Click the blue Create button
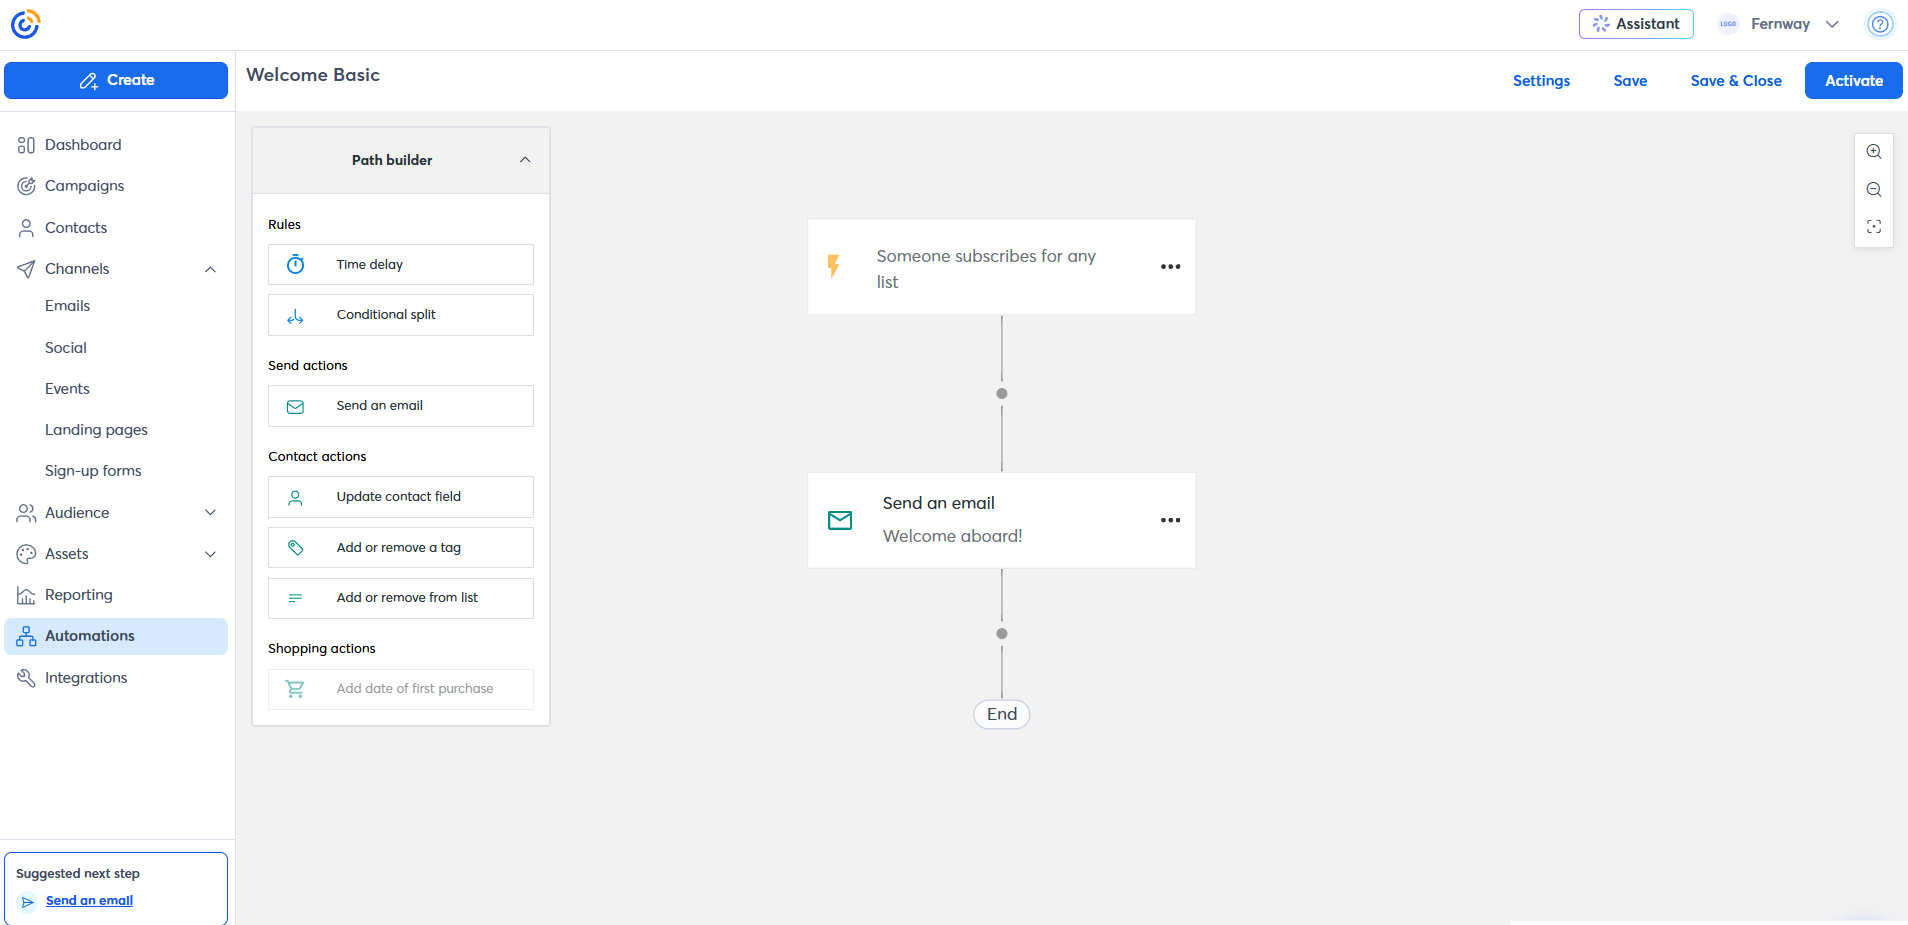The height and width of the screenshot is (925, 1908). 116,80
